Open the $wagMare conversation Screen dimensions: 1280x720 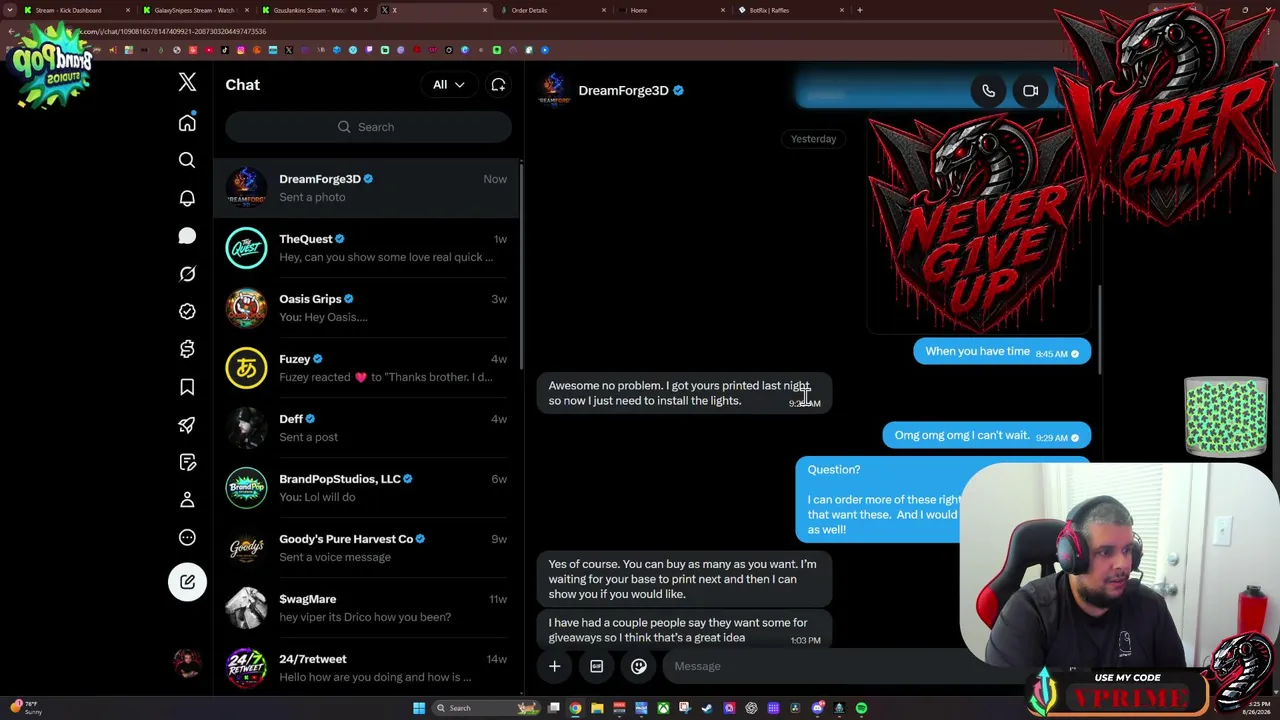point(368,608)
